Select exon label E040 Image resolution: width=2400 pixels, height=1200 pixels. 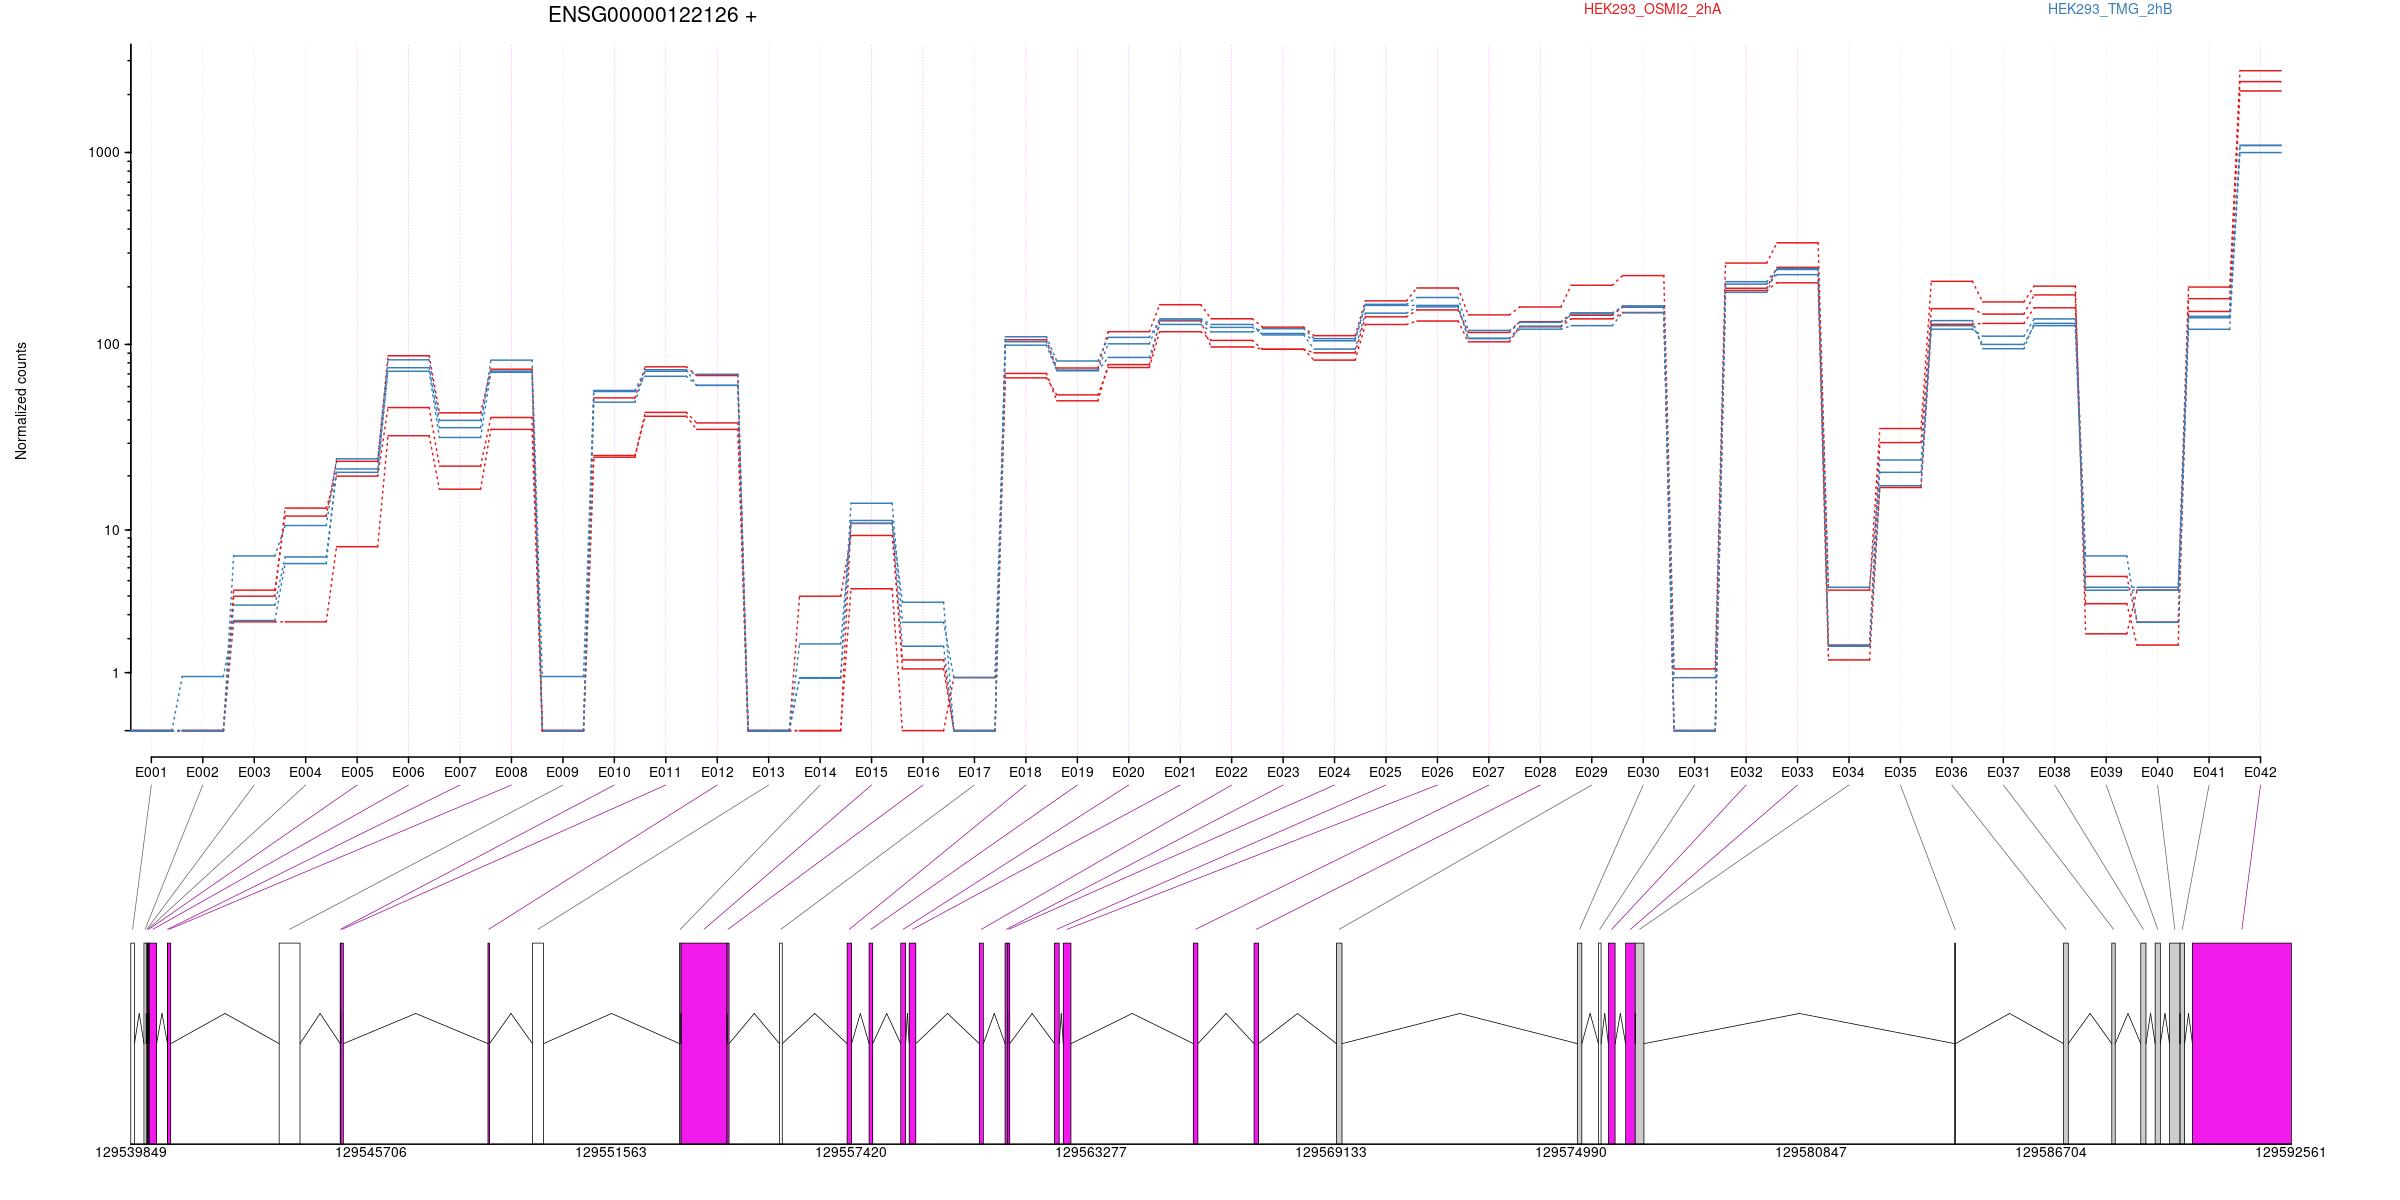[2157, 772]
